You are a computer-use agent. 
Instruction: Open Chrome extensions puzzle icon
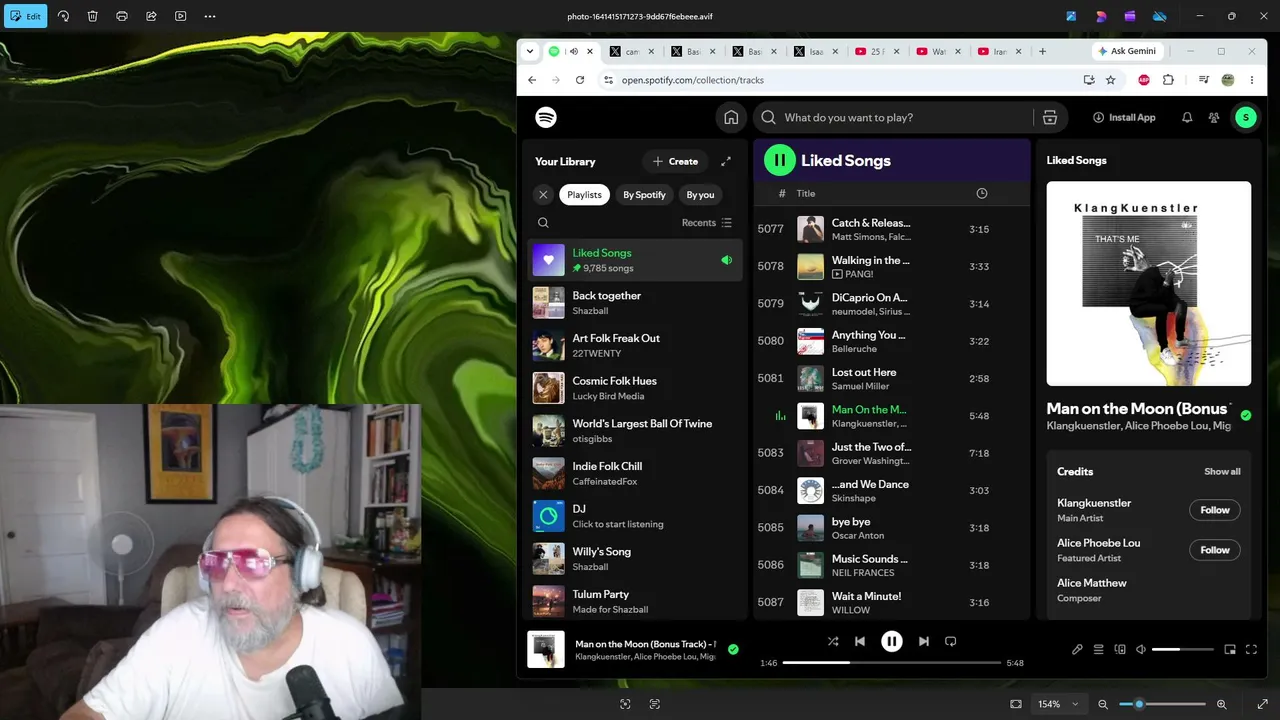pos(1168,80)
